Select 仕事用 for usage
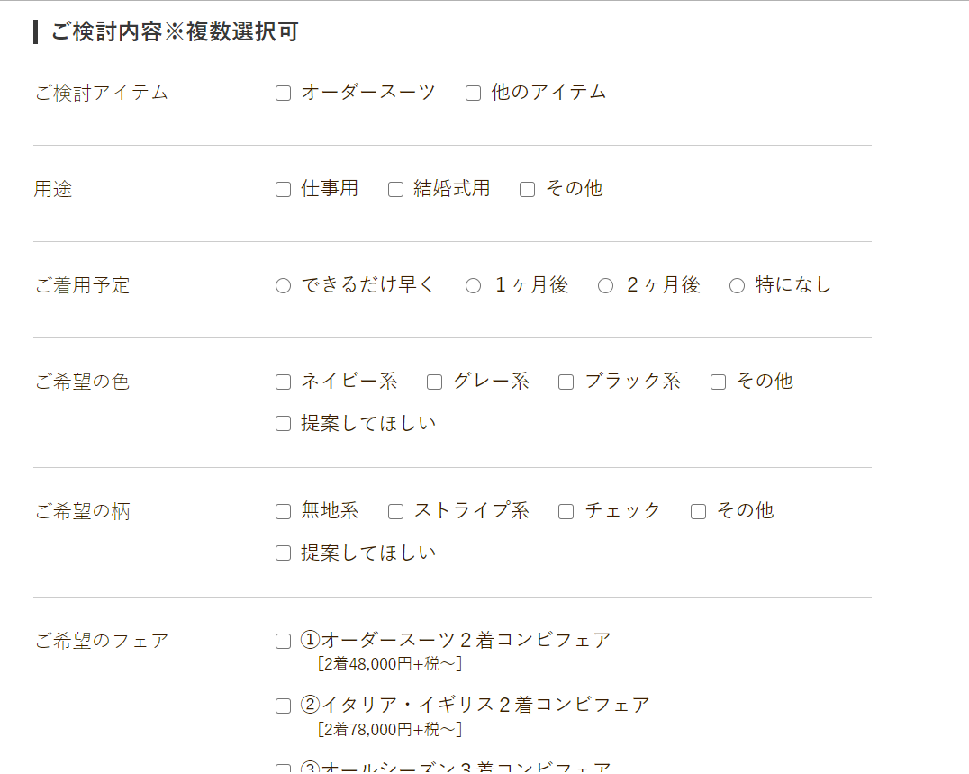969x774 pixels. coord(283,189)
